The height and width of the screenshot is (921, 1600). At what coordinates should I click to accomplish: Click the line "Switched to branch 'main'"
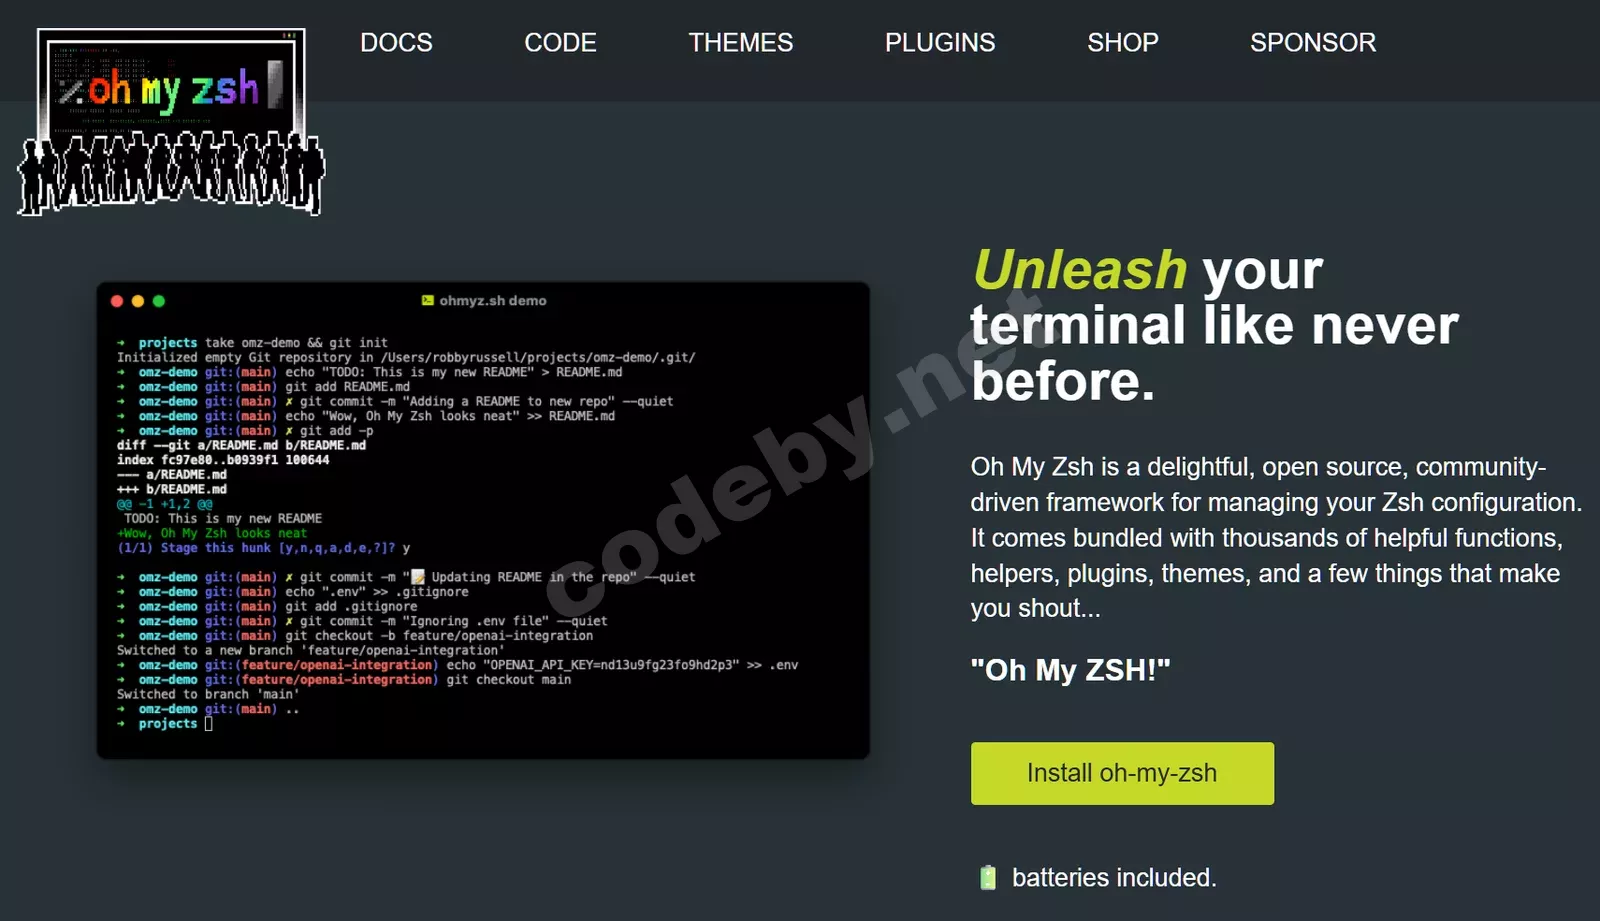[208, 694]
